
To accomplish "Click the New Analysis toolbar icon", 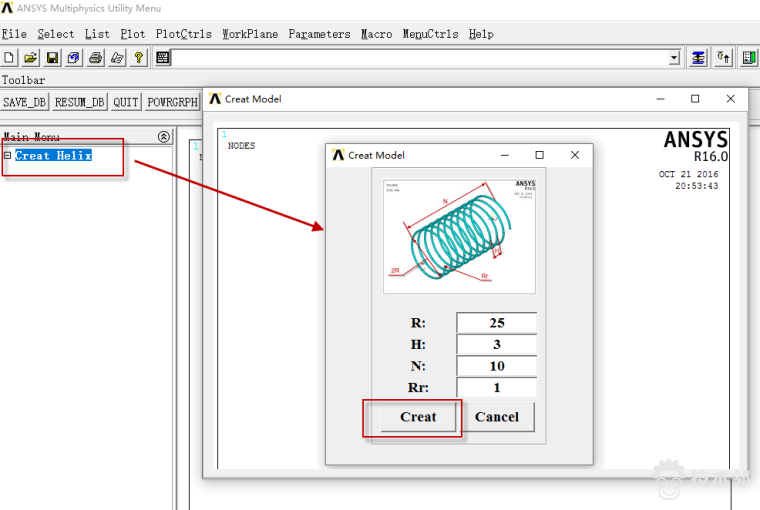I will pyautogui.click(x=9, y=58).
